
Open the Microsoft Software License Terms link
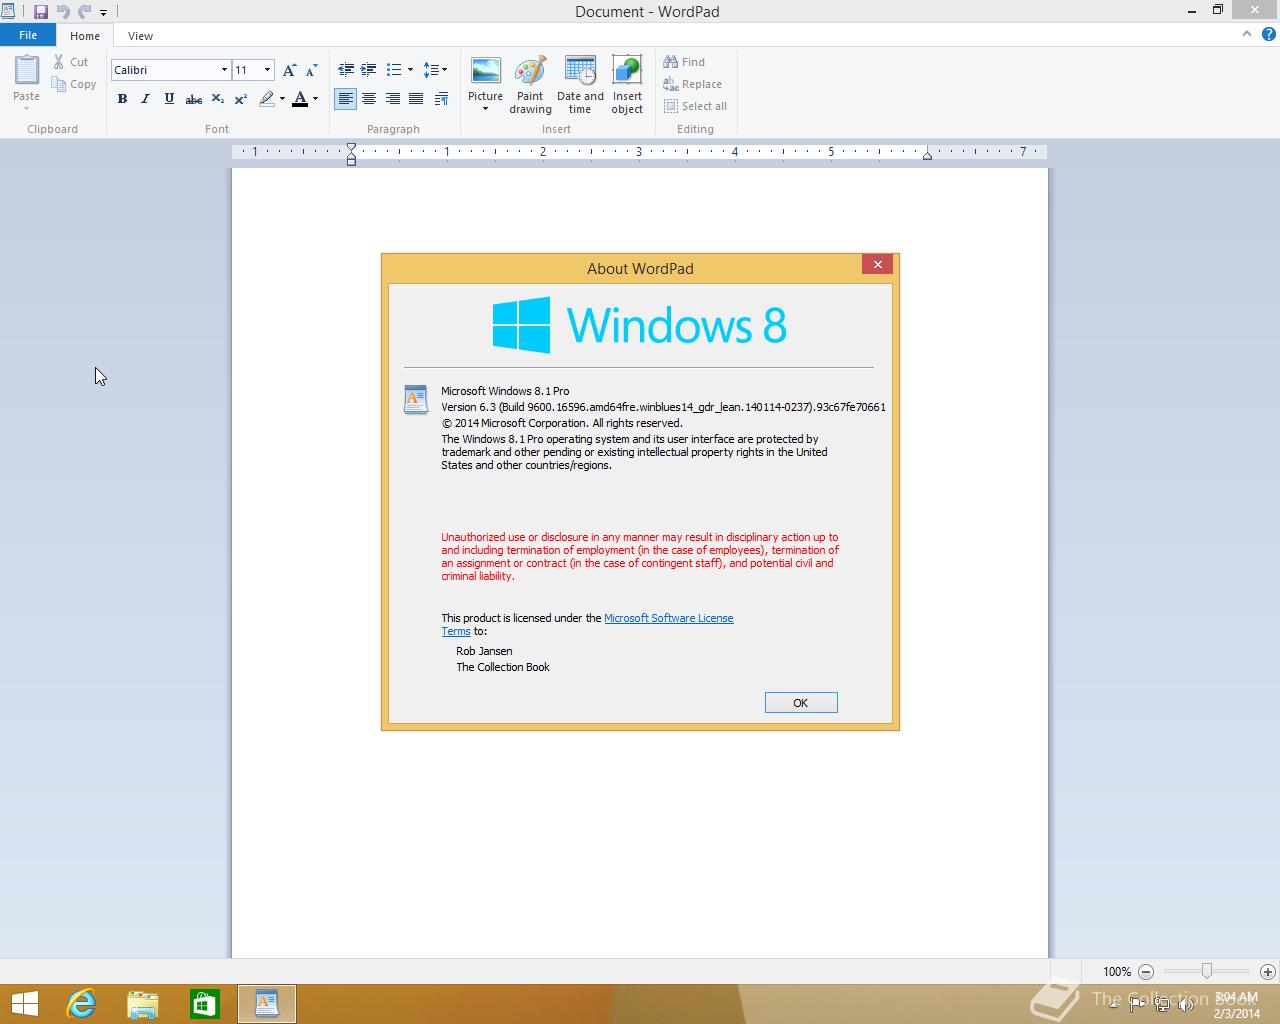coord(669,618)
